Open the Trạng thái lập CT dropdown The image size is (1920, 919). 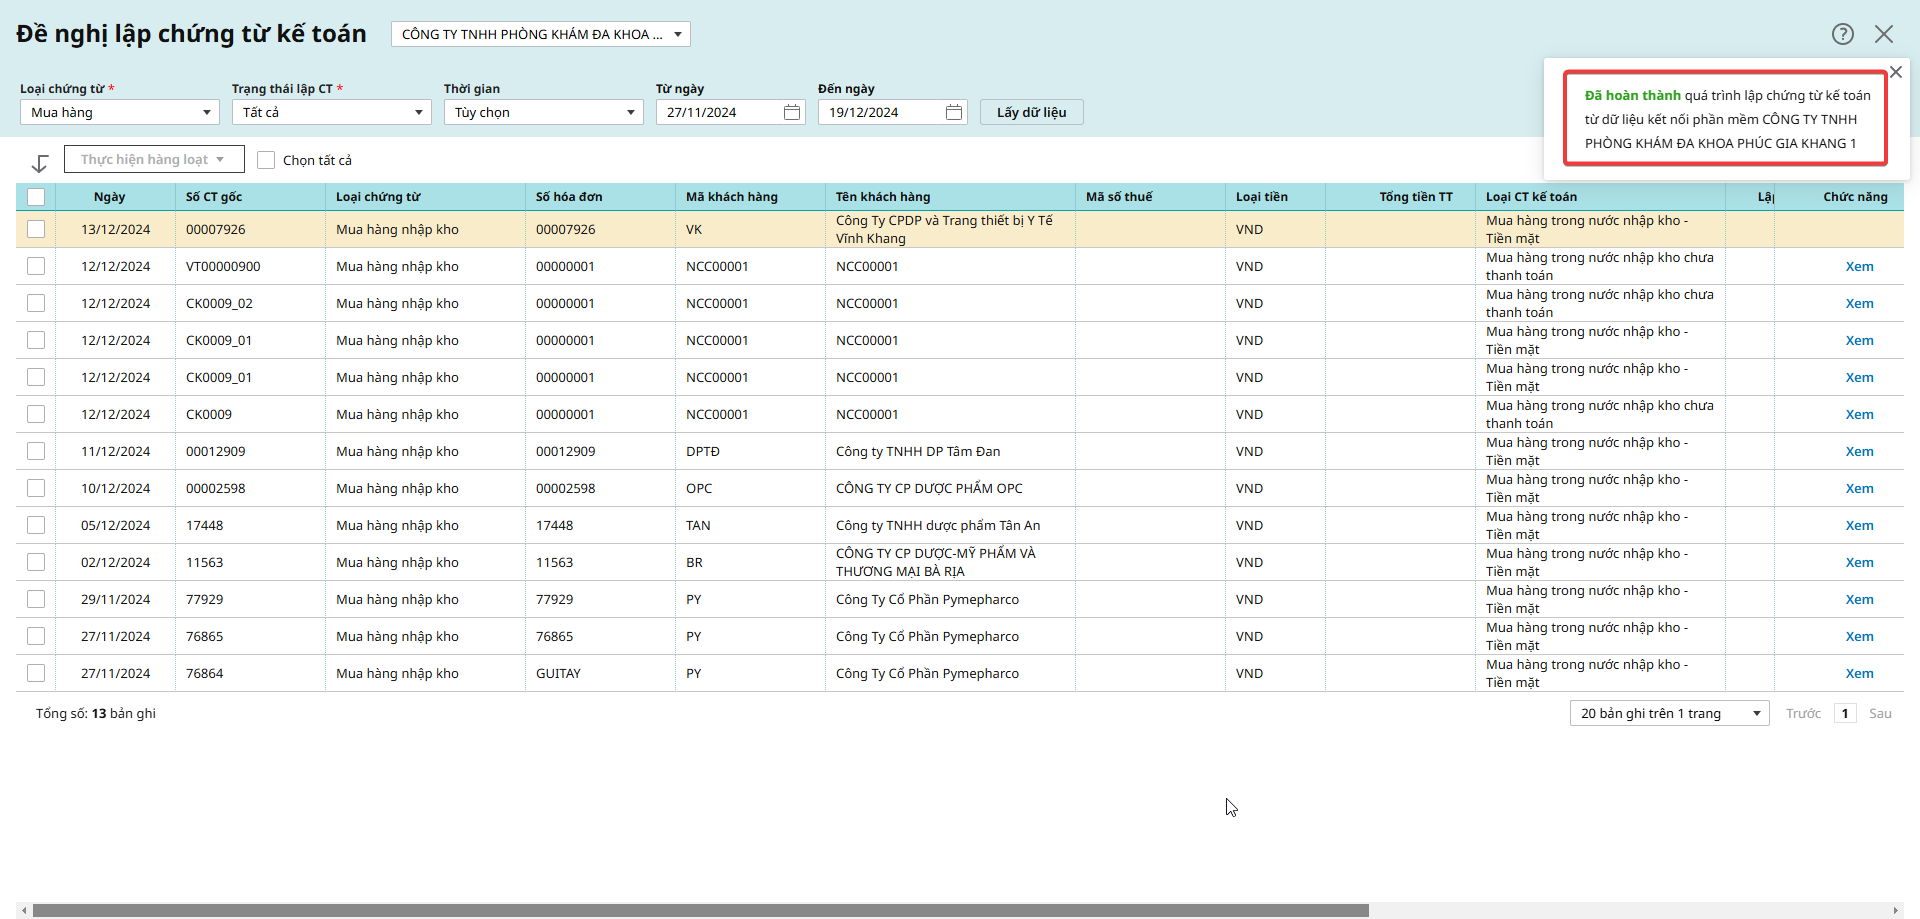pyautogui.click(x=332, y=112)
